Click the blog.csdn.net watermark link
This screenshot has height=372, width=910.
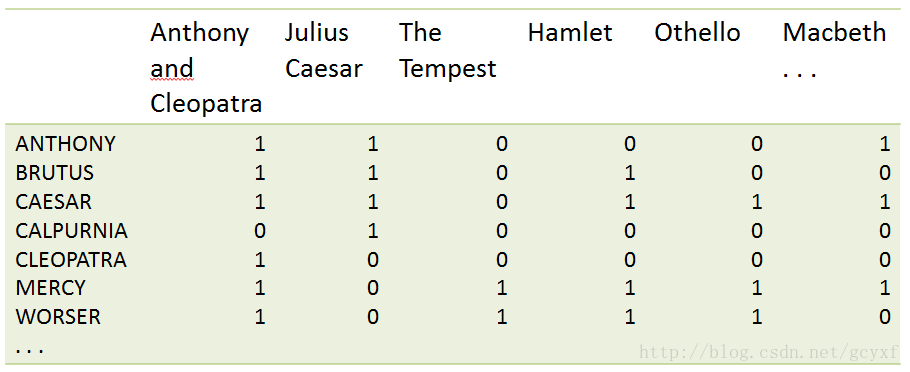pyautogui.click(x=769, y=352)
